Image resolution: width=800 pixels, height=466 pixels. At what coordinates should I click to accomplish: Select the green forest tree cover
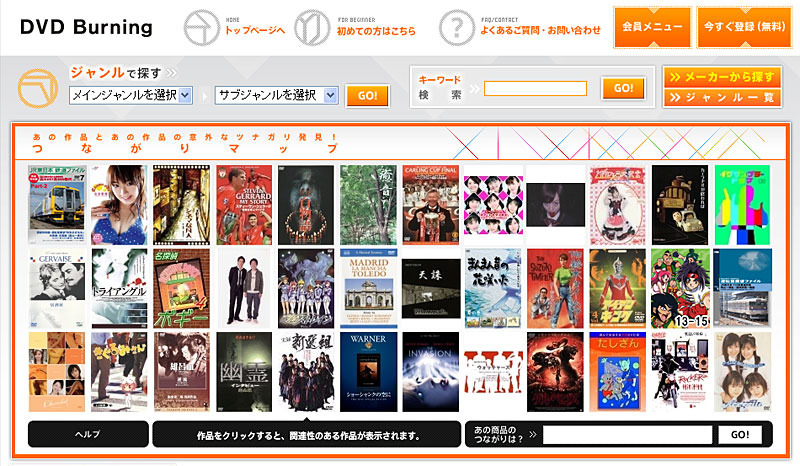point(368,205)
